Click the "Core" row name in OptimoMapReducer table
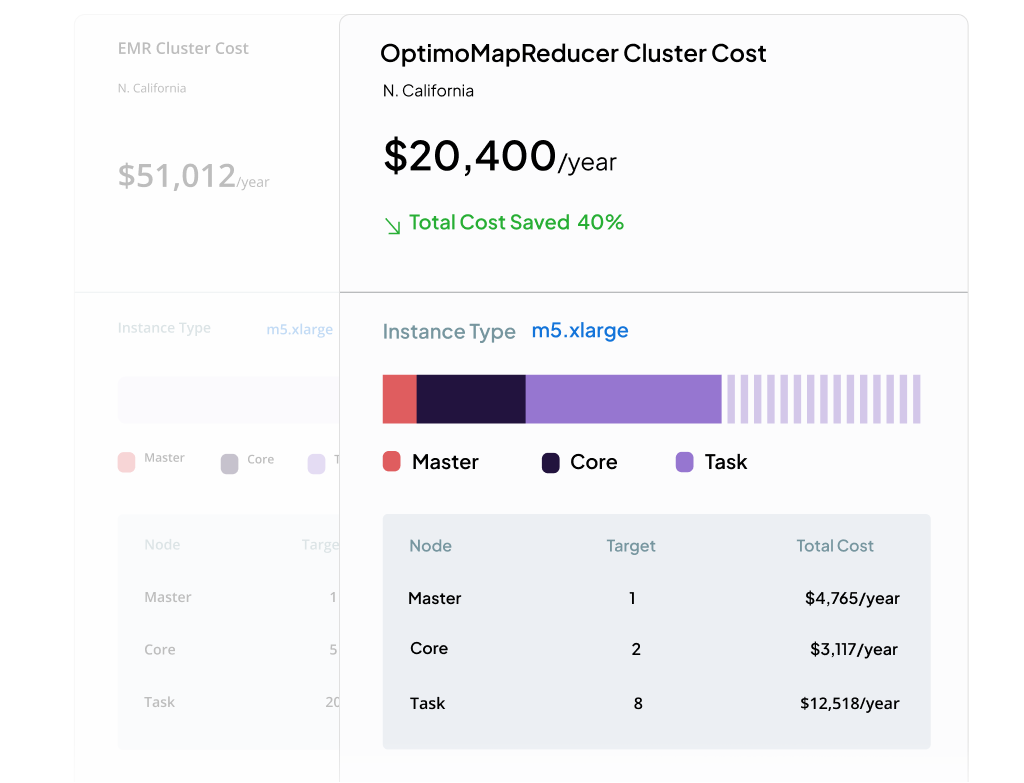Image resolution: width=1024 pixels, height=783 pixels. [x=429, y=648]
